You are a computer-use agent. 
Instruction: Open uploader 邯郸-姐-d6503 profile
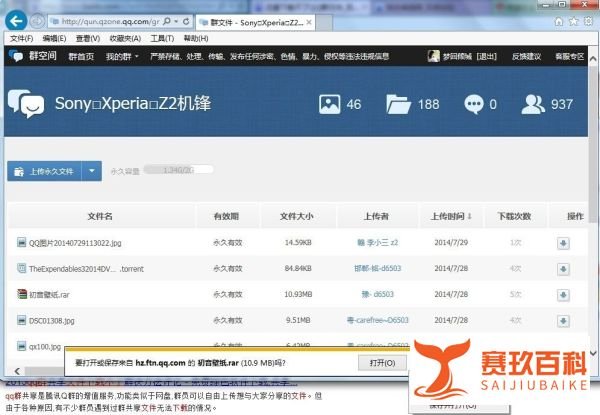pos(377,269)
